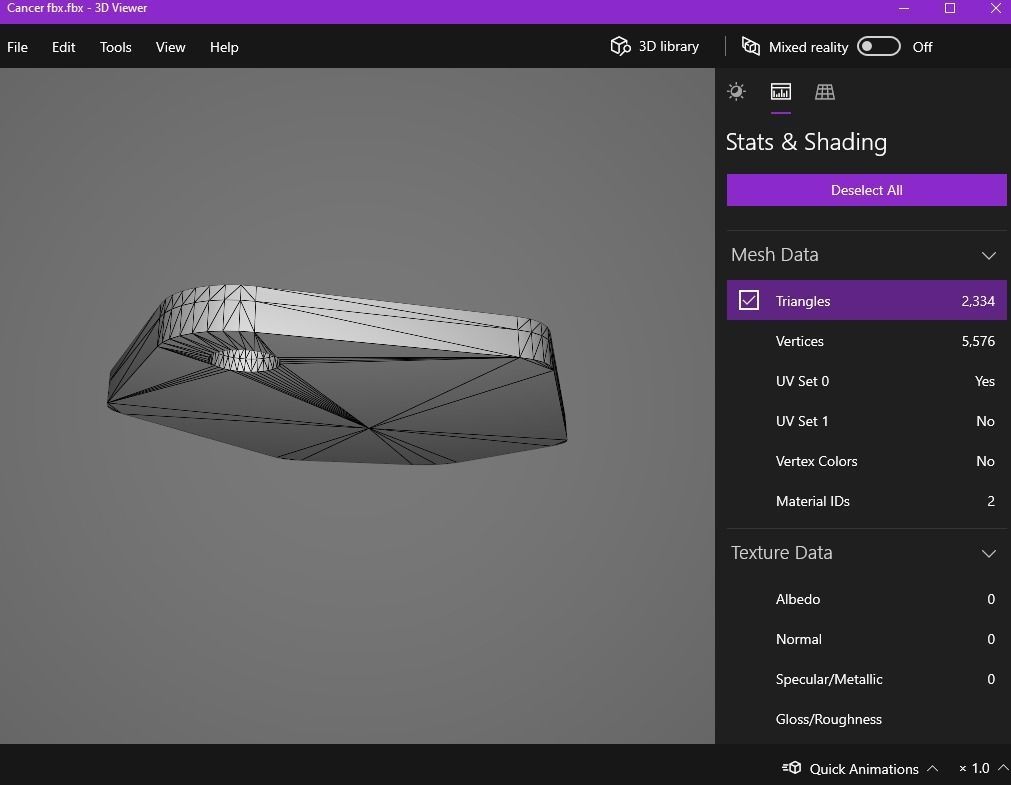Click the Triangles count 2,334
Viewport: 1011px width, 785px height.
[x=977, y=301]
